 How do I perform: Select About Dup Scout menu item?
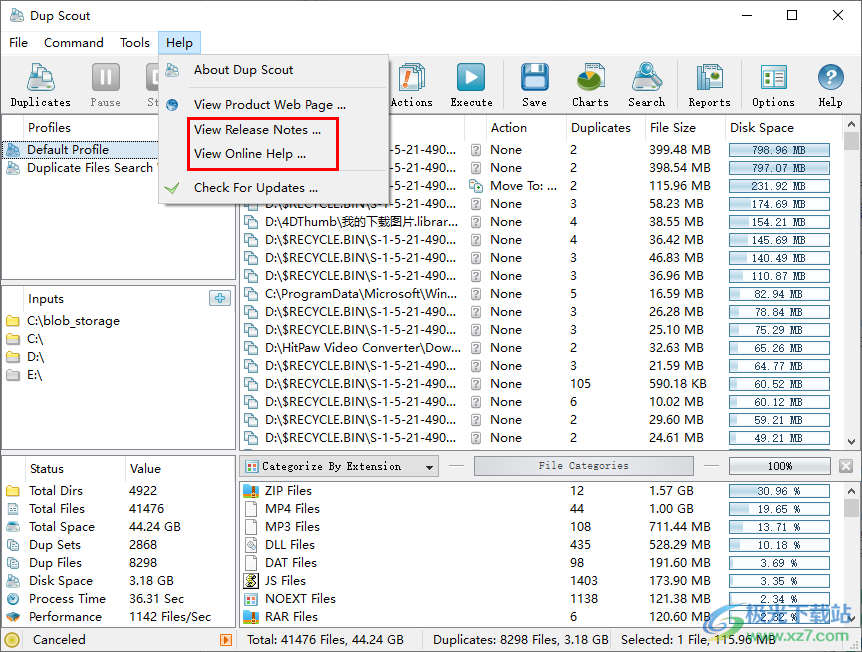[x=274, y=70]
